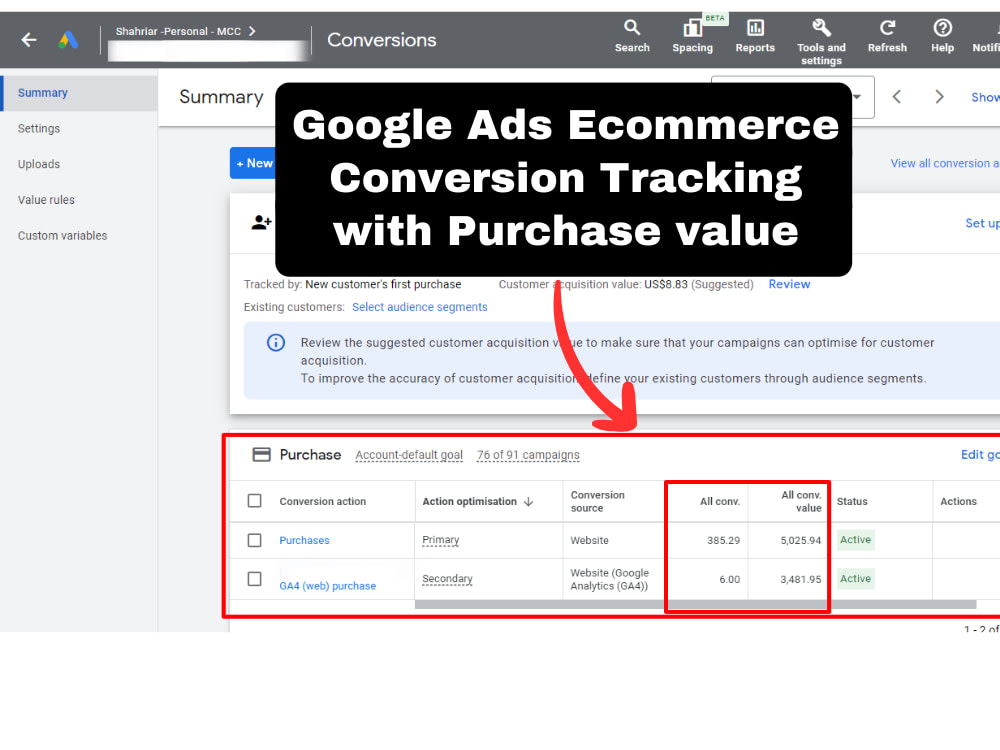1000x750 pixels.
Task: Click the Review acquisition value link
Action: click(789, 284)
